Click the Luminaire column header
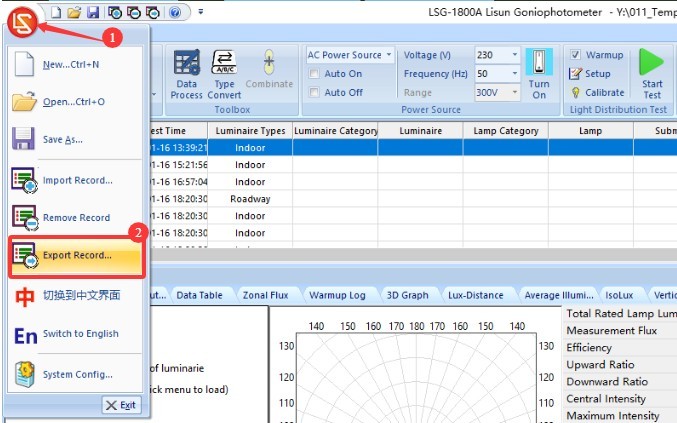The height and width of the screenshot is (423, 677). (x=421, y=131)
